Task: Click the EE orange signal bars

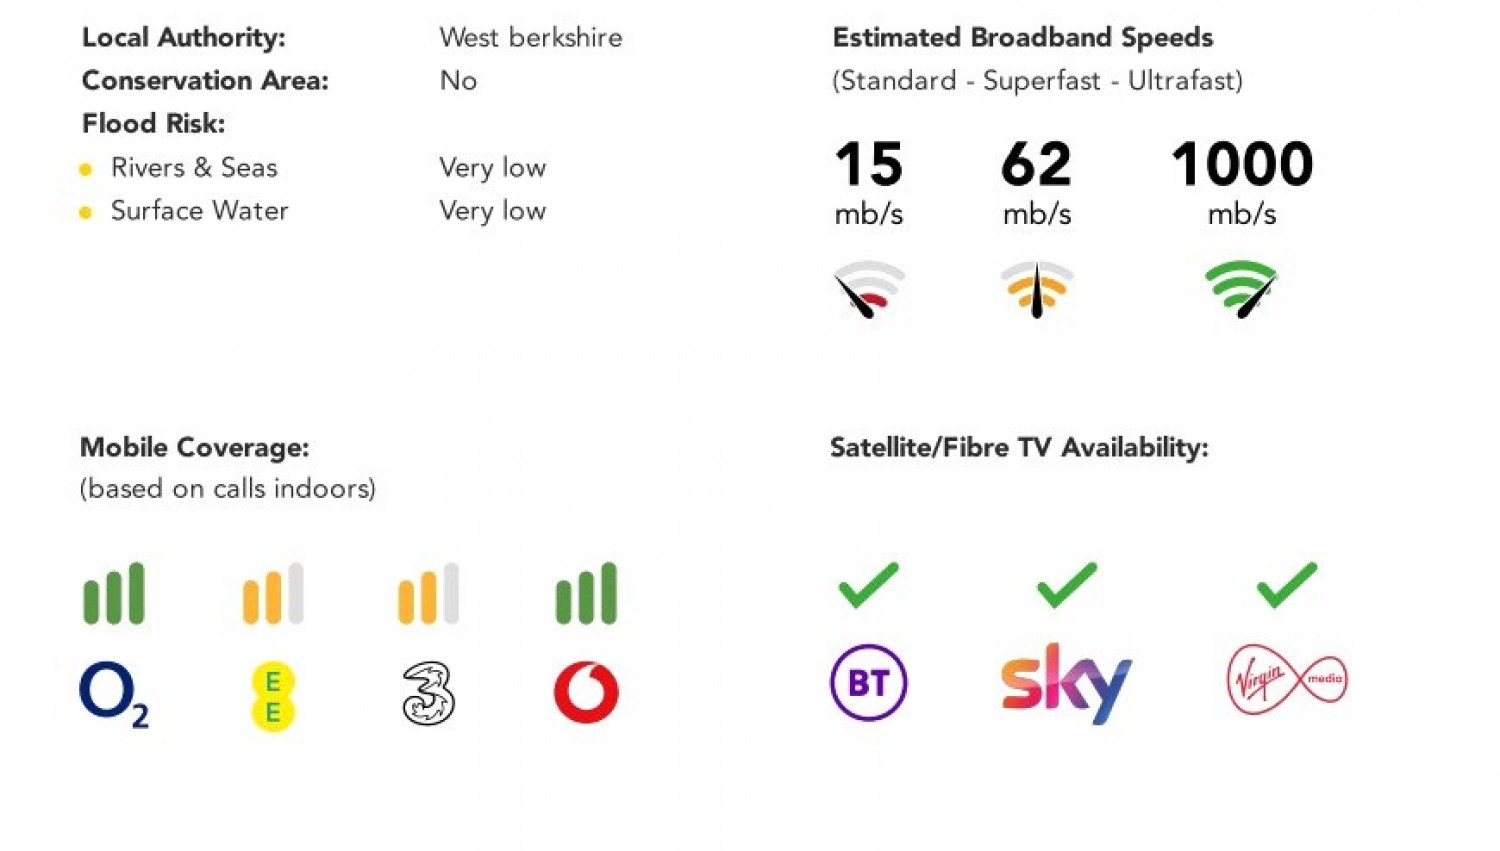Action: (x=272, y=594)
